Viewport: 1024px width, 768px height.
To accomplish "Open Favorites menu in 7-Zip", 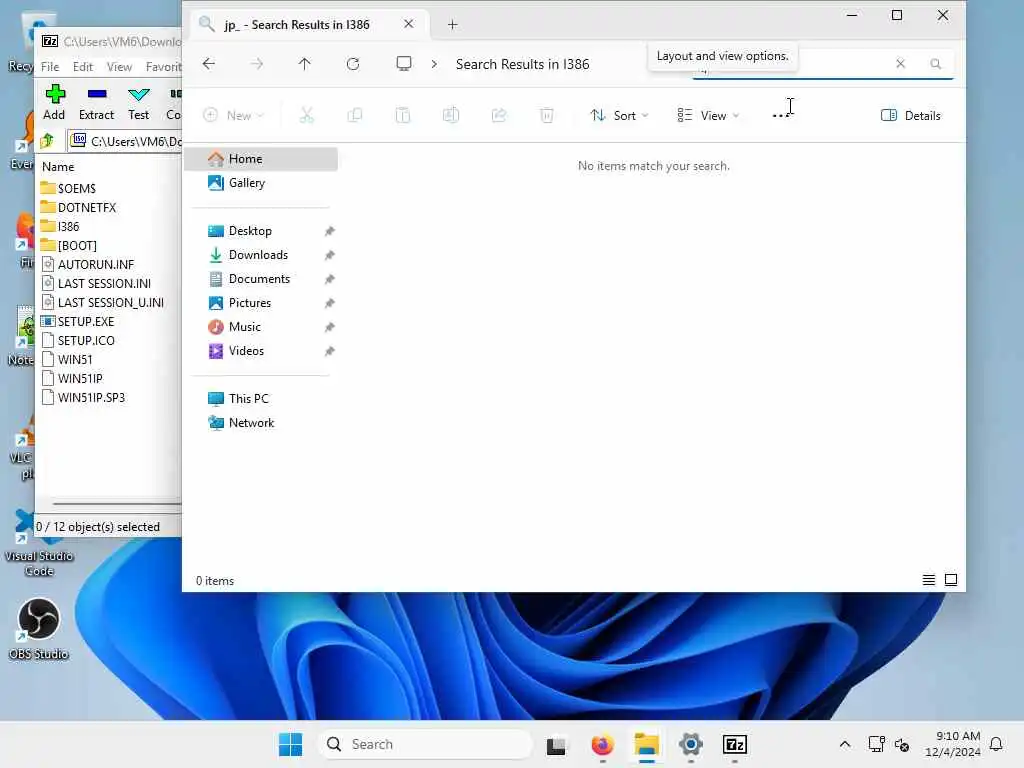I will (163, 67).
